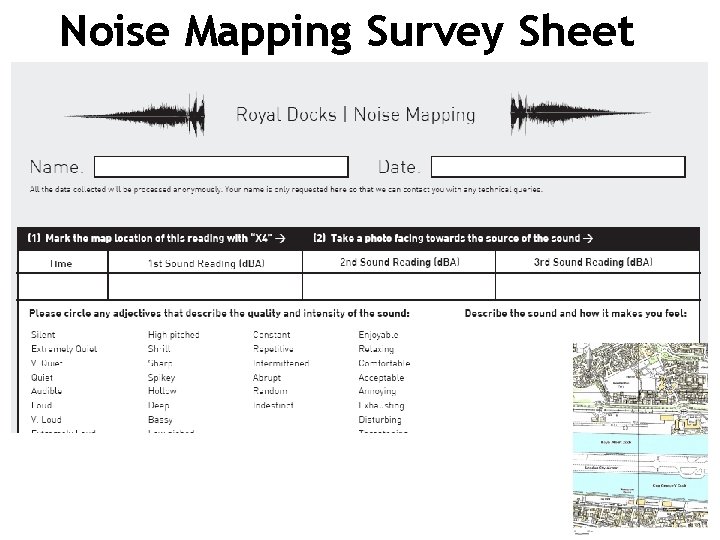Select the adjective 'Comfortable'
The width and height of the screenshot is (720, 540).
(384, 363)
